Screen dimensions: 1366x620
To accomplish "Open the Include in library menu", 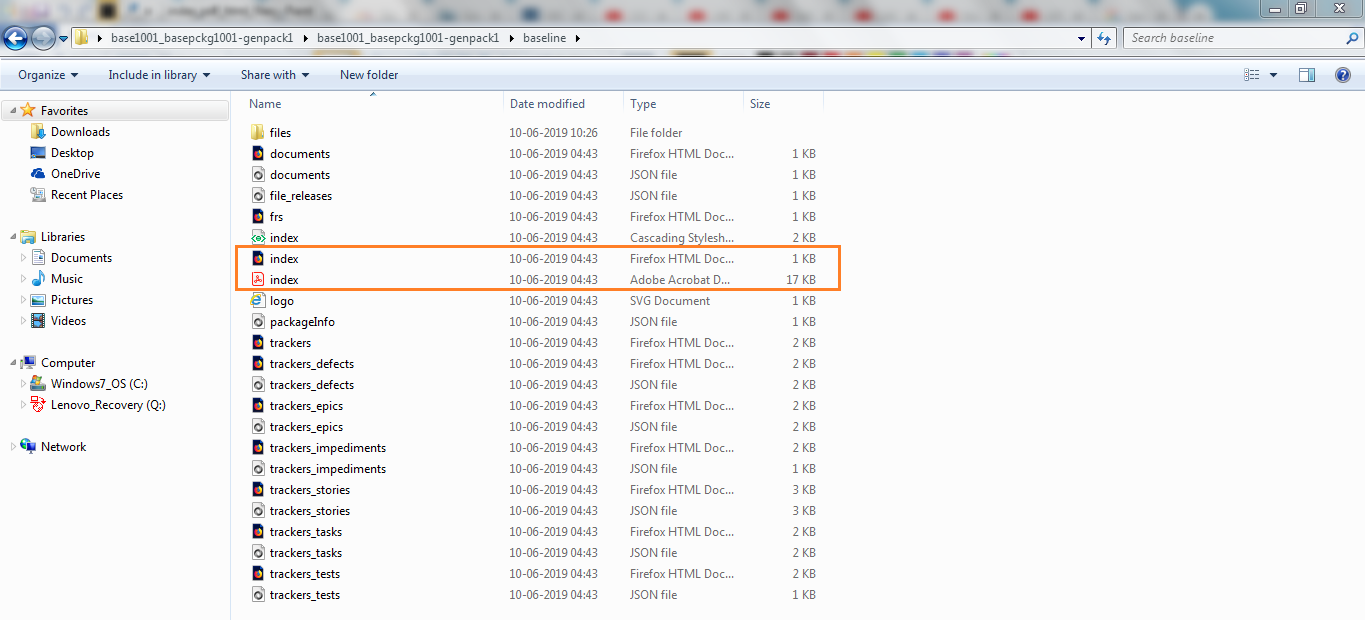I will coord(159,75).
